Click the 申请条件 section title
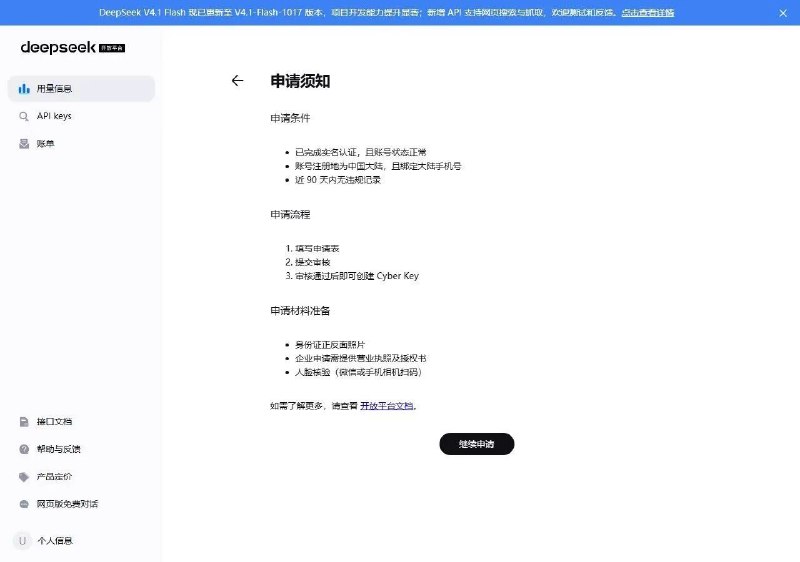The height and width of the screenshot is (562, 800). 290,118
